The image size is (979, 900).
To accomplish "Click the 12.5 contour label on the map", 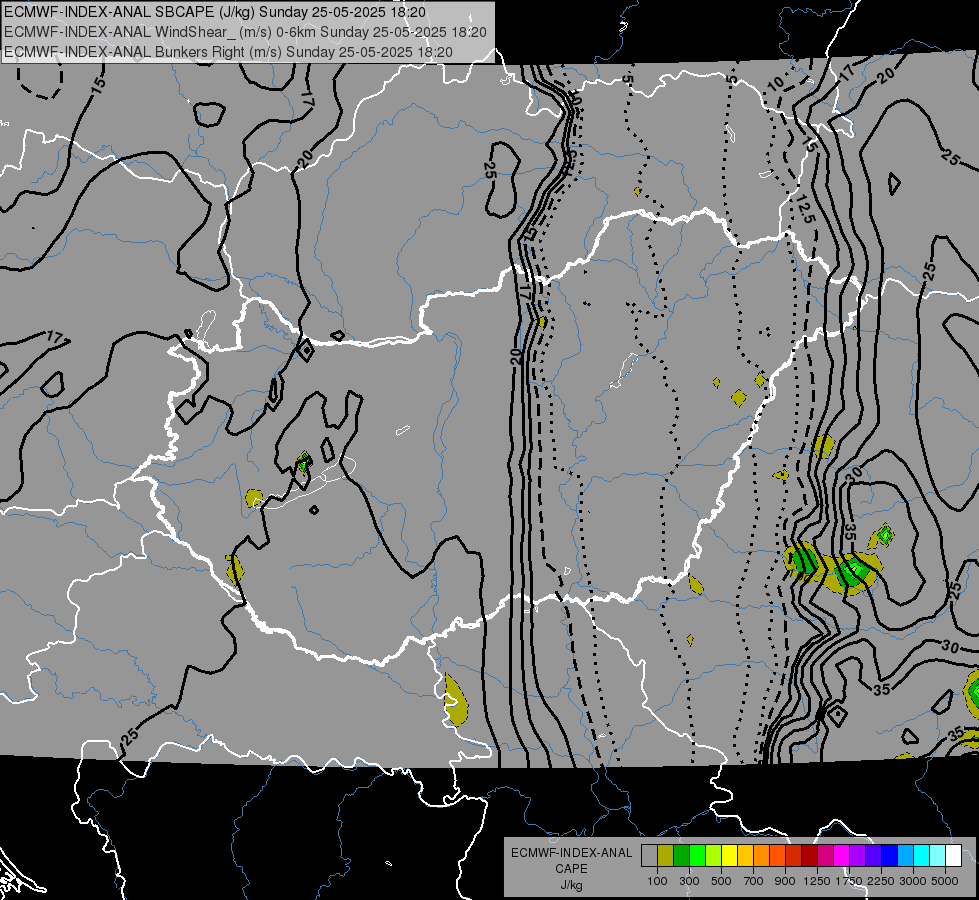I will pyautogui.click(x=806, y=210).
